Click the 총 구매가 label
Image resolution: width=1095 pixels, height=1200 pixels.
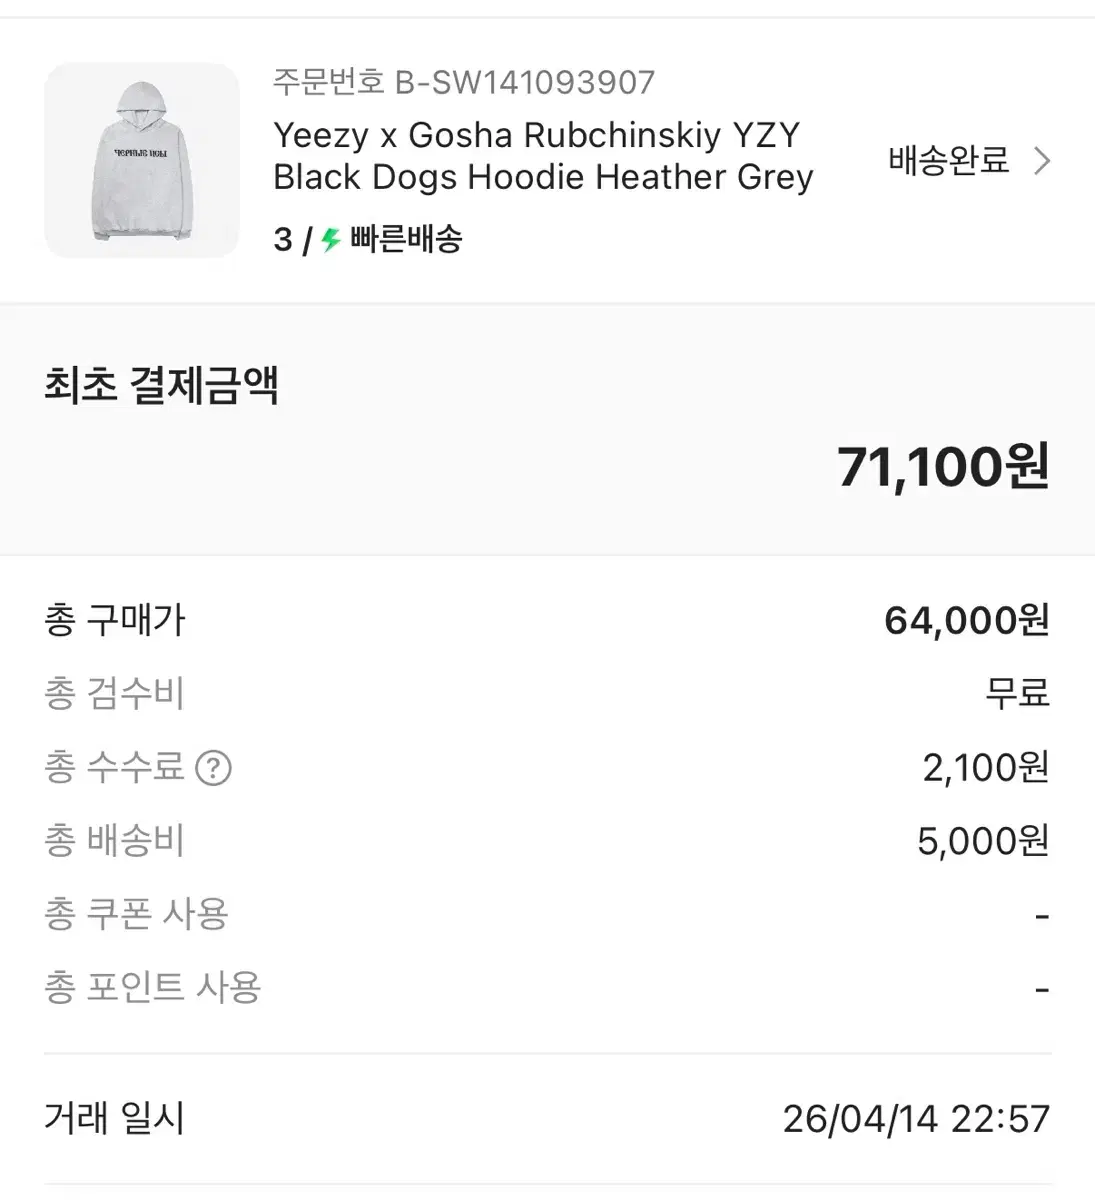[x=115, y=621]
